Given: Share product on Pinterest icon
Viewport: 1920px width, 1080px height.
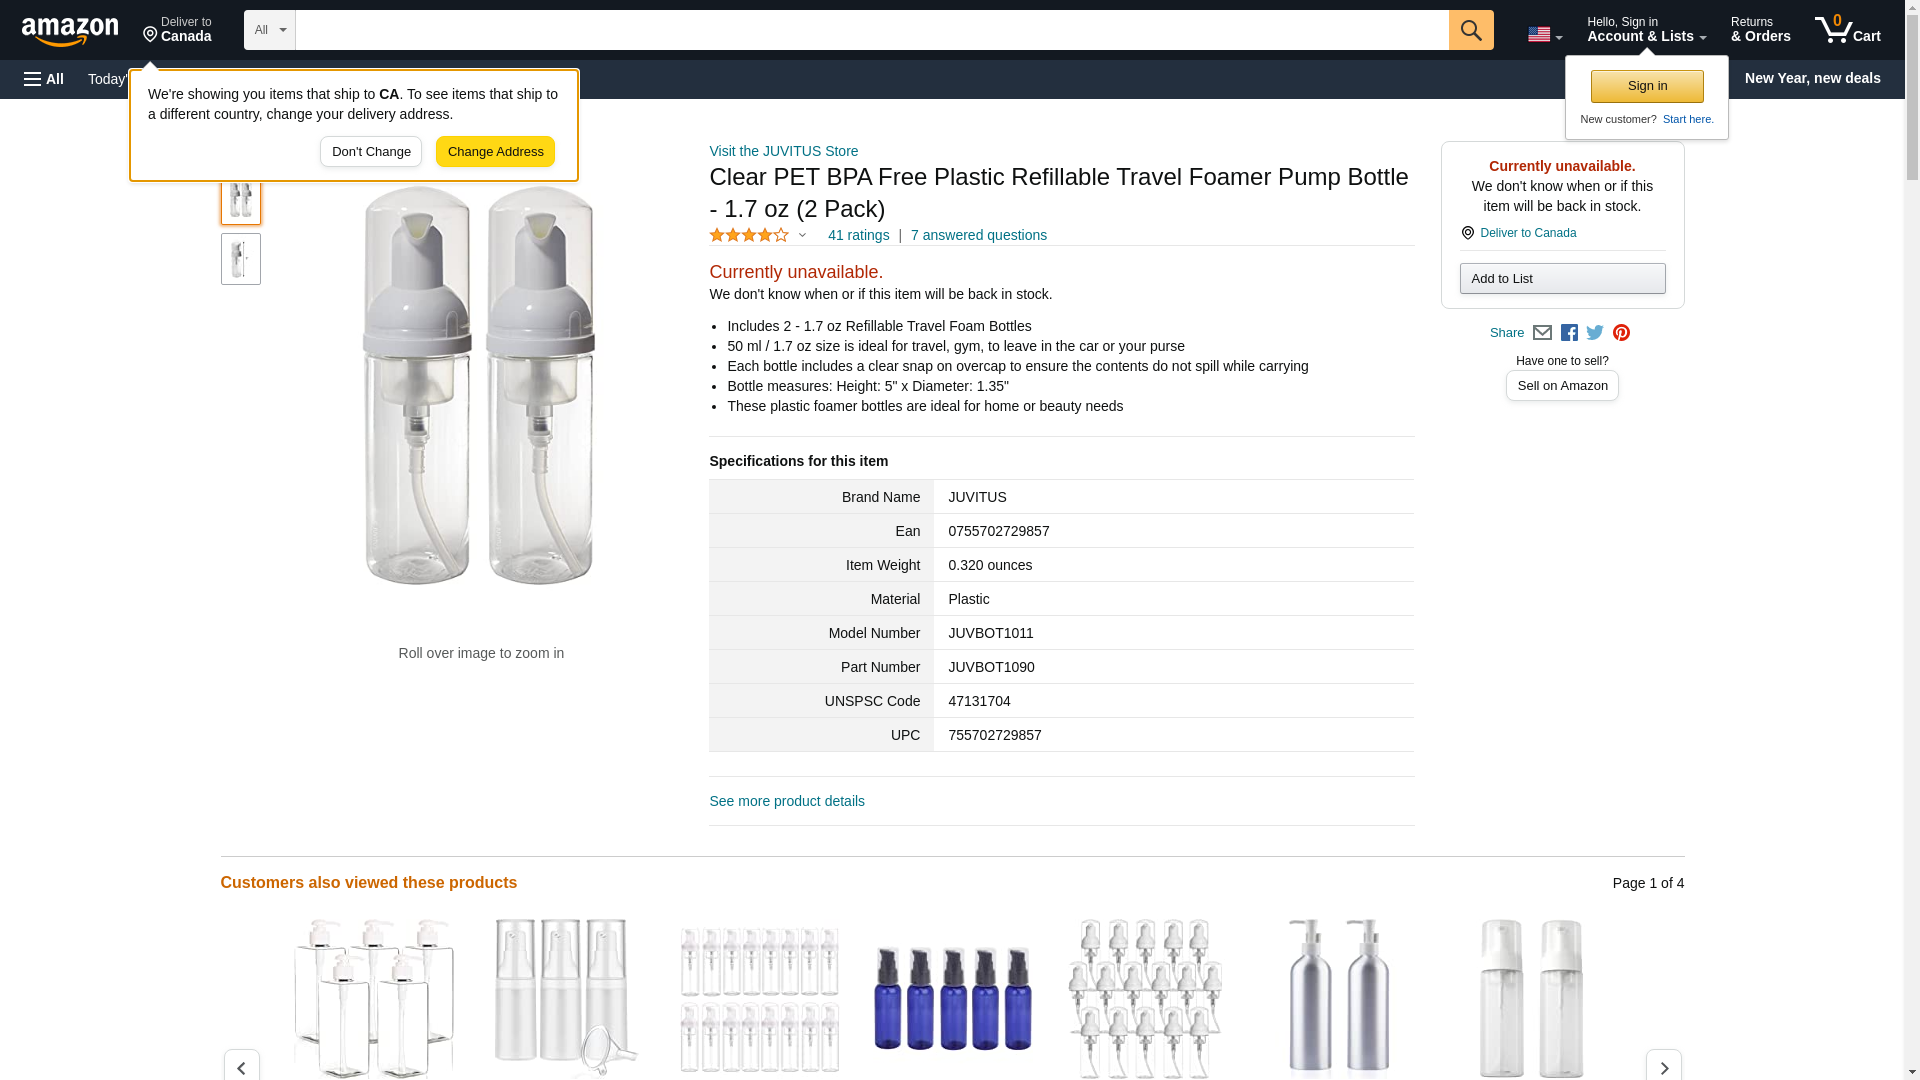Looking at the screenshot, I should [x=1621, y=333].
